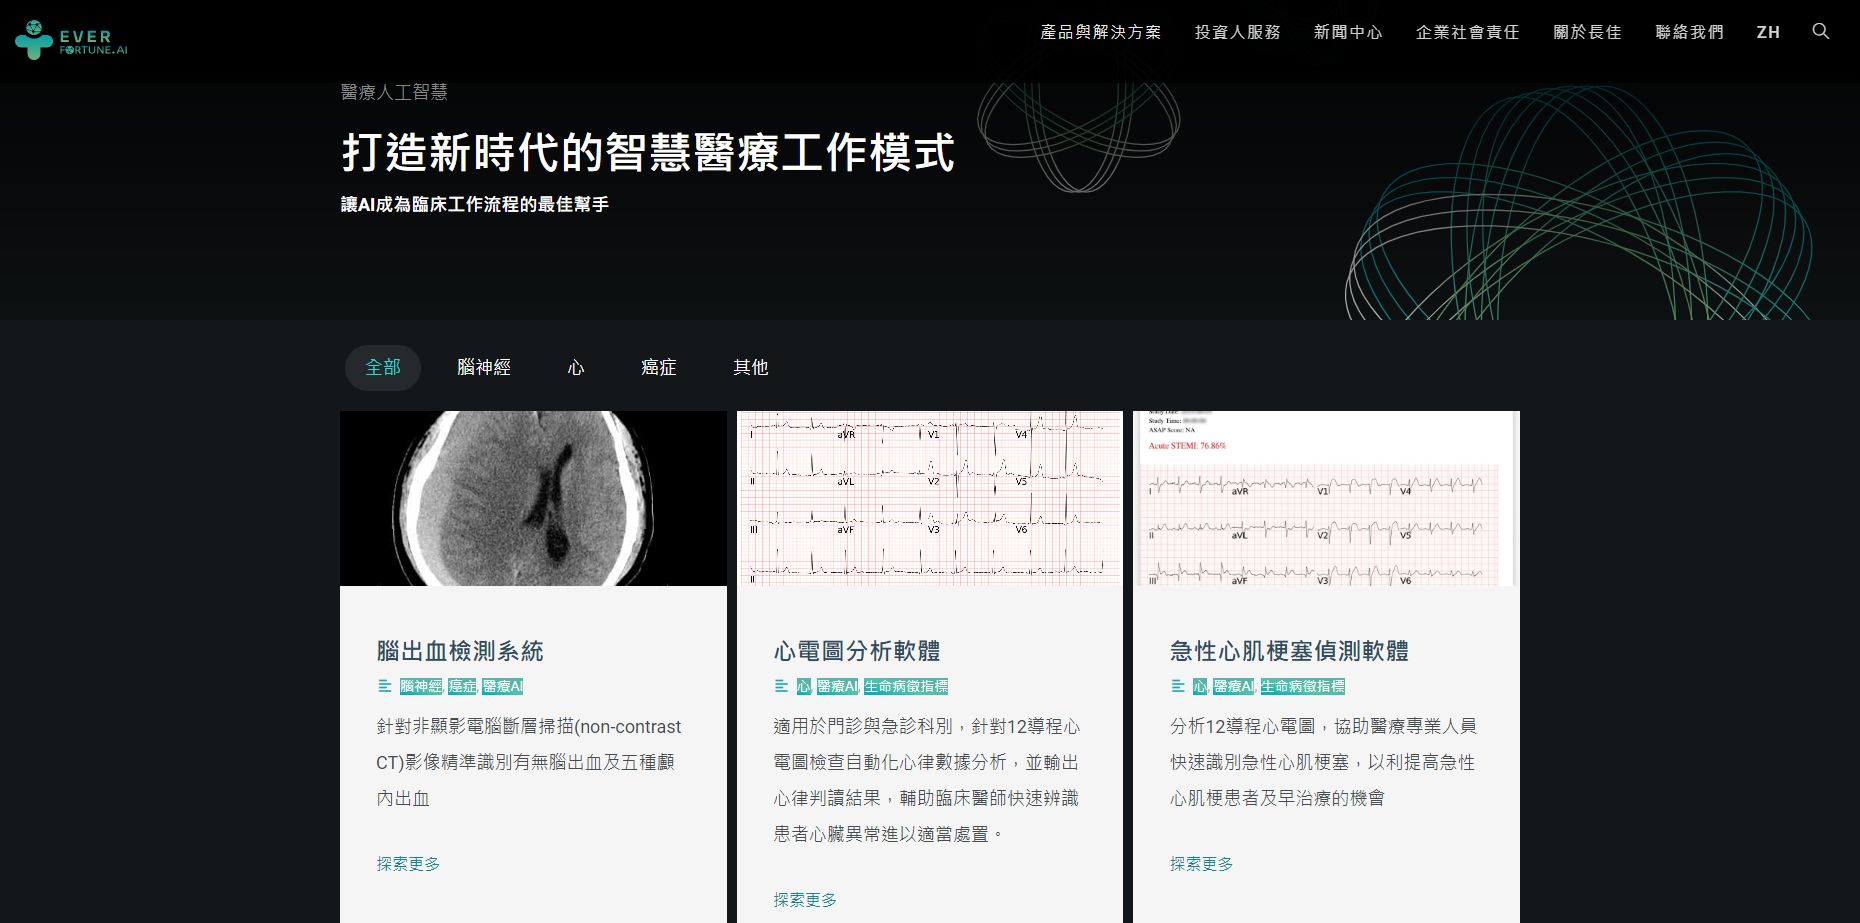1860x923 pixels.
Task: Open the 關於長佳 menu
Action: point(1587,32)
